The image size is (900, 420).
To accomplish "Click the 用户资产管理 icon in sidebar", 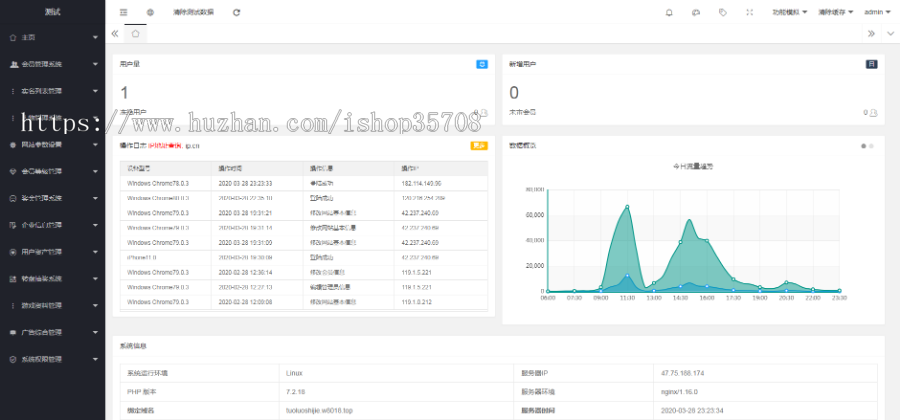I will click(13, 252).
